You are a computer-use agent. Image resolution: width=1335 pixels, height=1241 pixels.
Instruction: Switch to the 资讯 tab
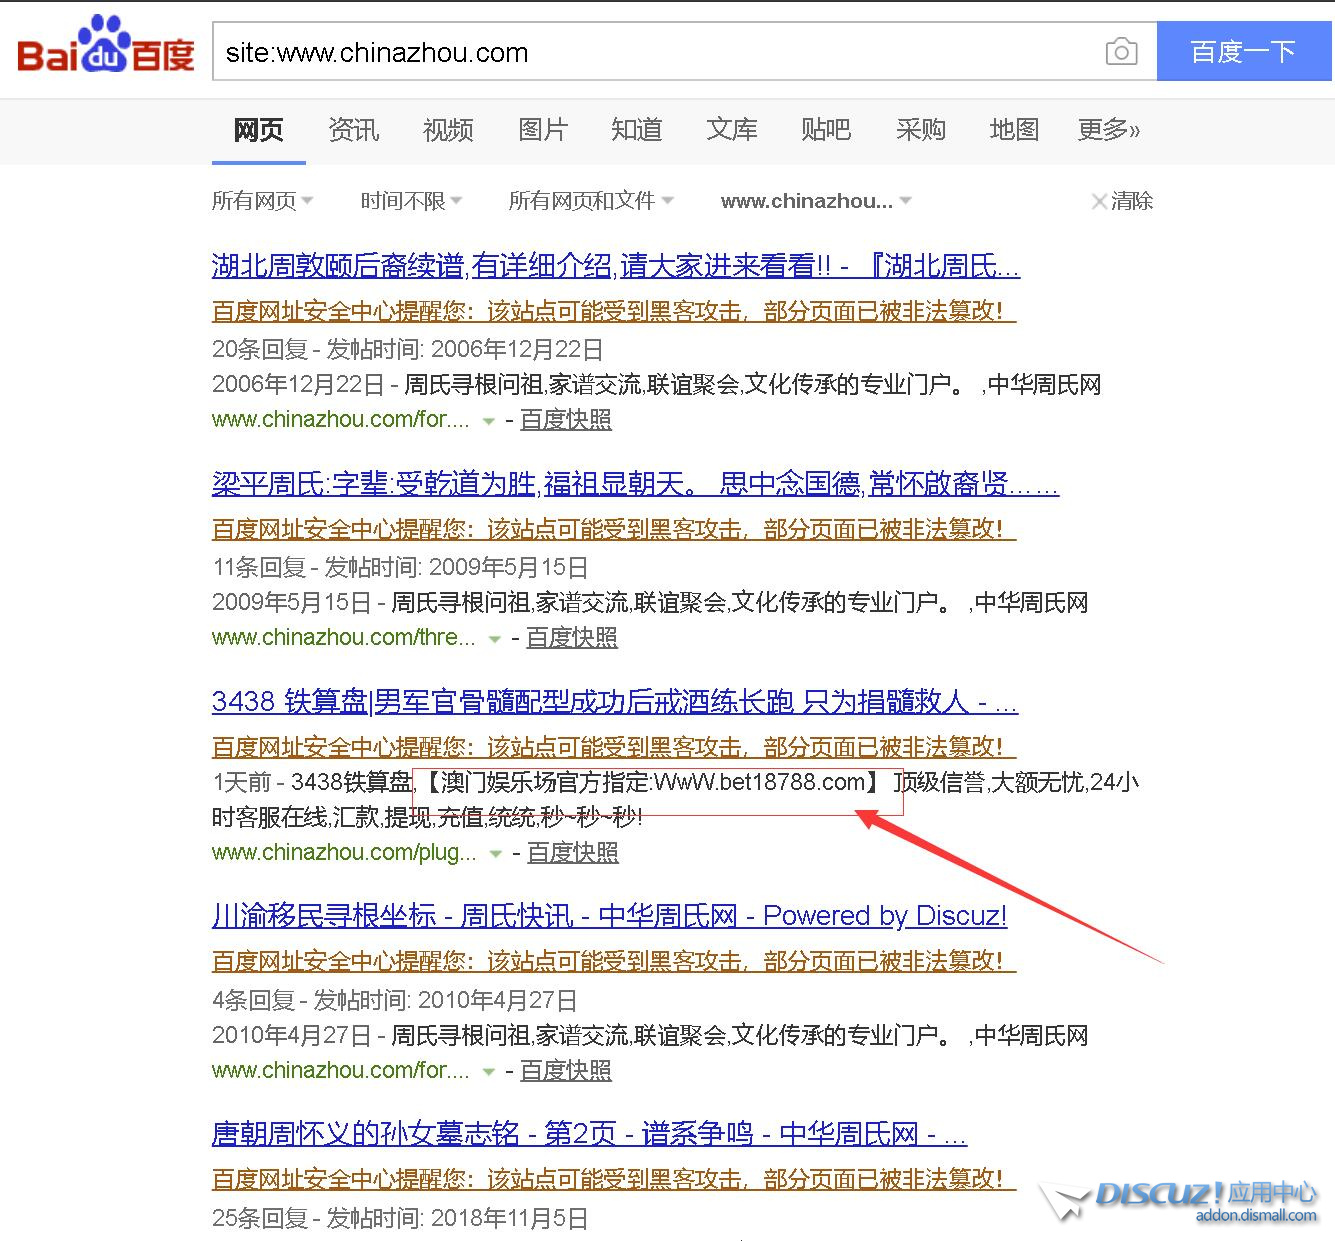[354, 130]
